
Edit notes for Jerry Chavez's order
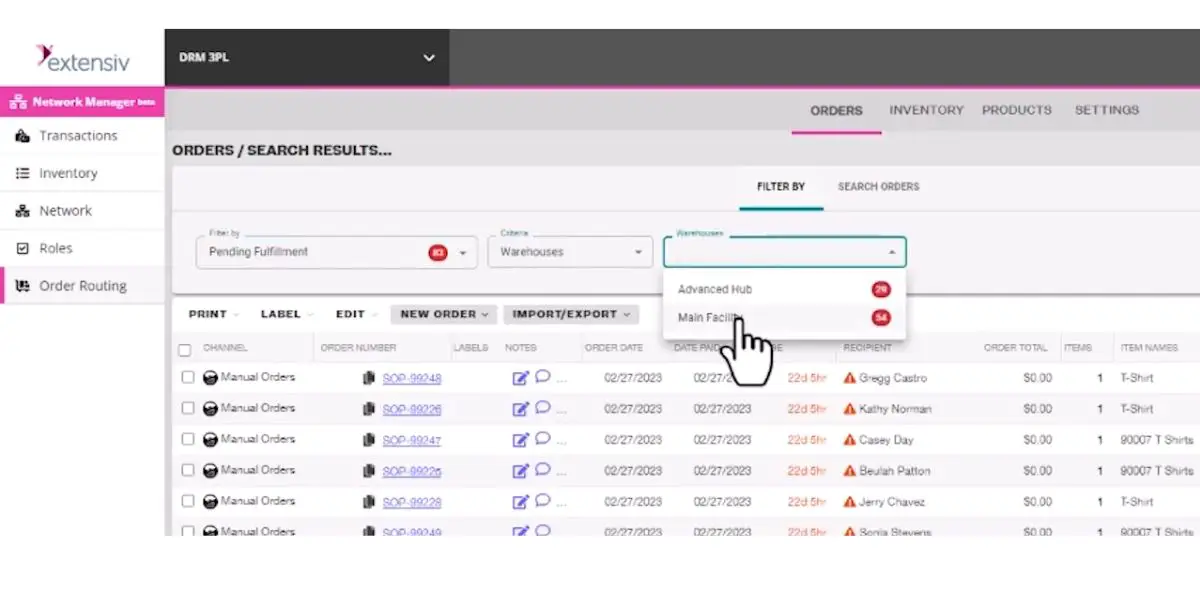pos(520,502)
